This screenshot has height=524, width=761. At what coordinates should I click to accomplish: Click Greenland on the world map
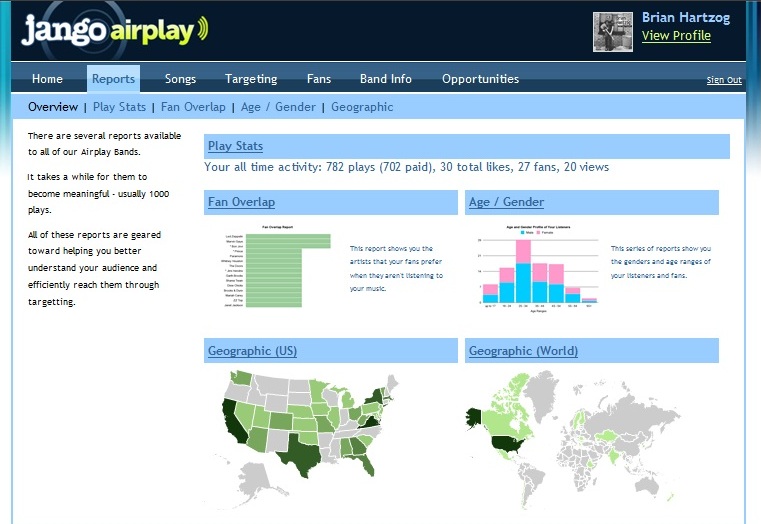tap(543, 394)
